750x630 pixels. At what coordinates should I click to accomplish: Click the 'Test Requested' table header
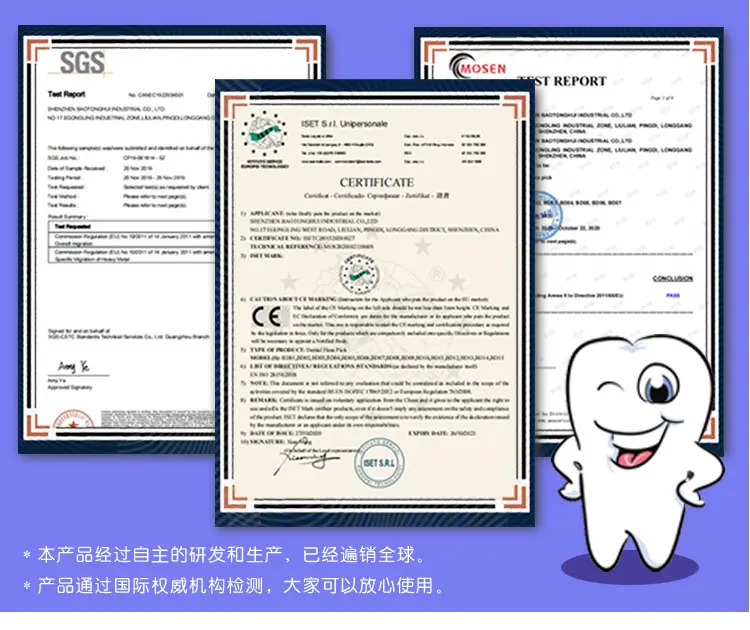tap(72, 226)
